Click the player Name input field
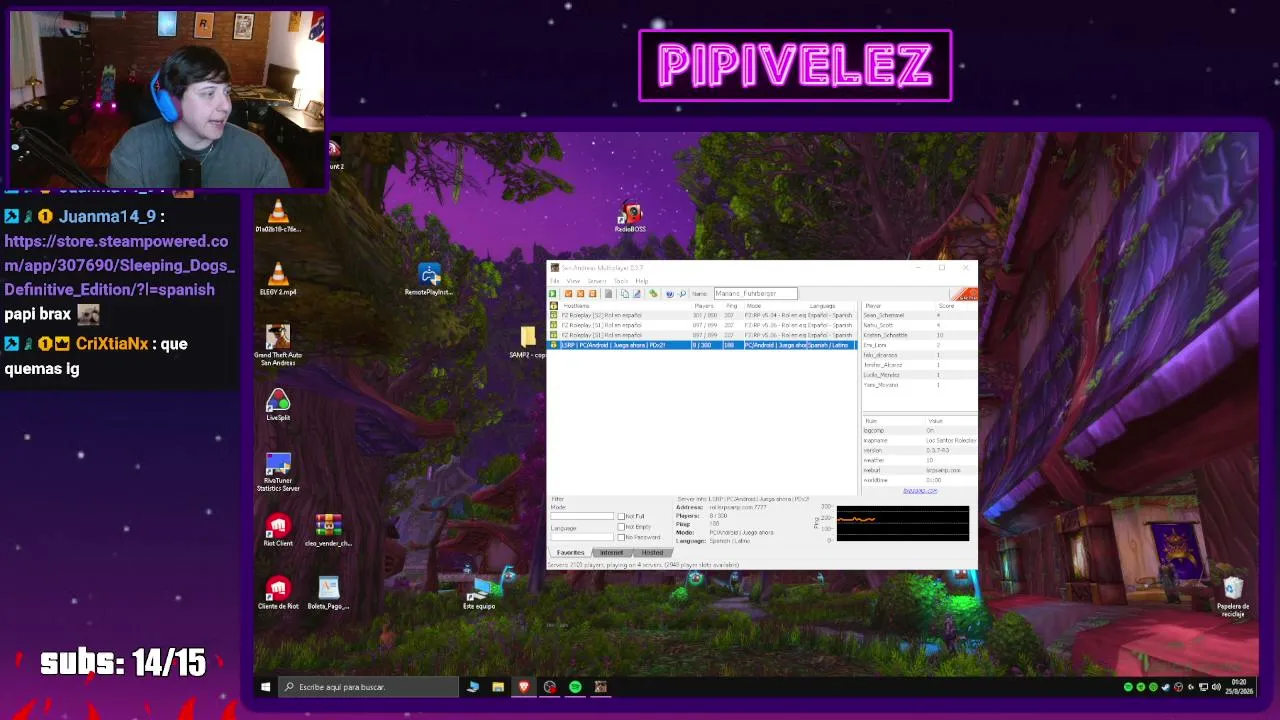Viewport: 1280px width, 720px height. (x=755, y=294)
